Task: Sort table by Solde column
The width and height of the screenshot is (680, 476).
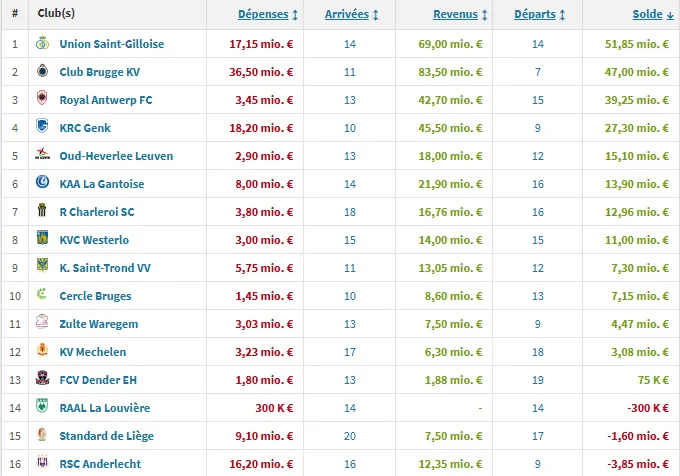Action: tap(650, 15)
